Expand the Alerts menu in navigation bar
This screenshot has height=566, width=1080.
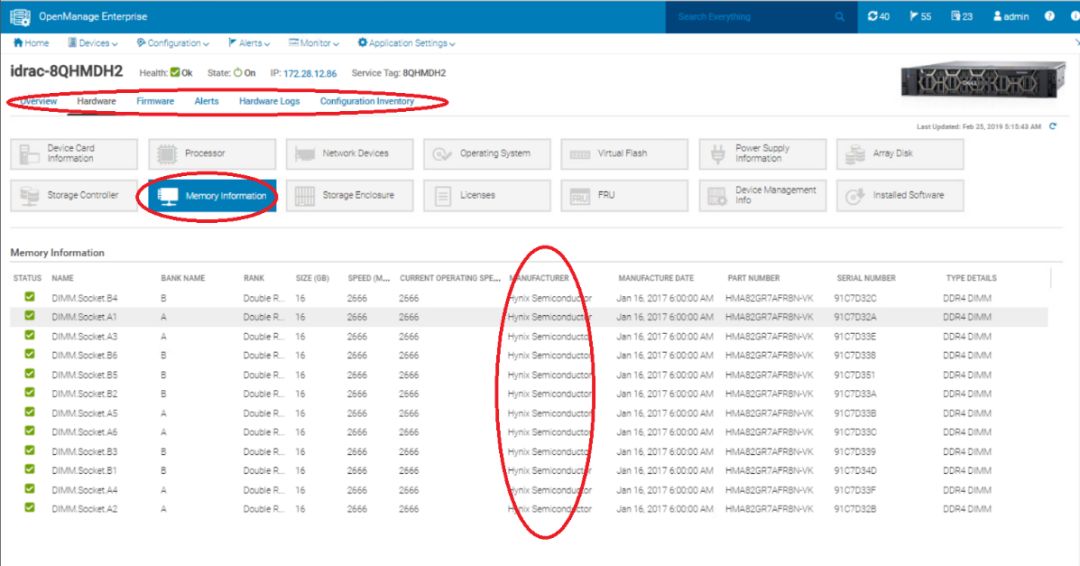tap(249, 43)
